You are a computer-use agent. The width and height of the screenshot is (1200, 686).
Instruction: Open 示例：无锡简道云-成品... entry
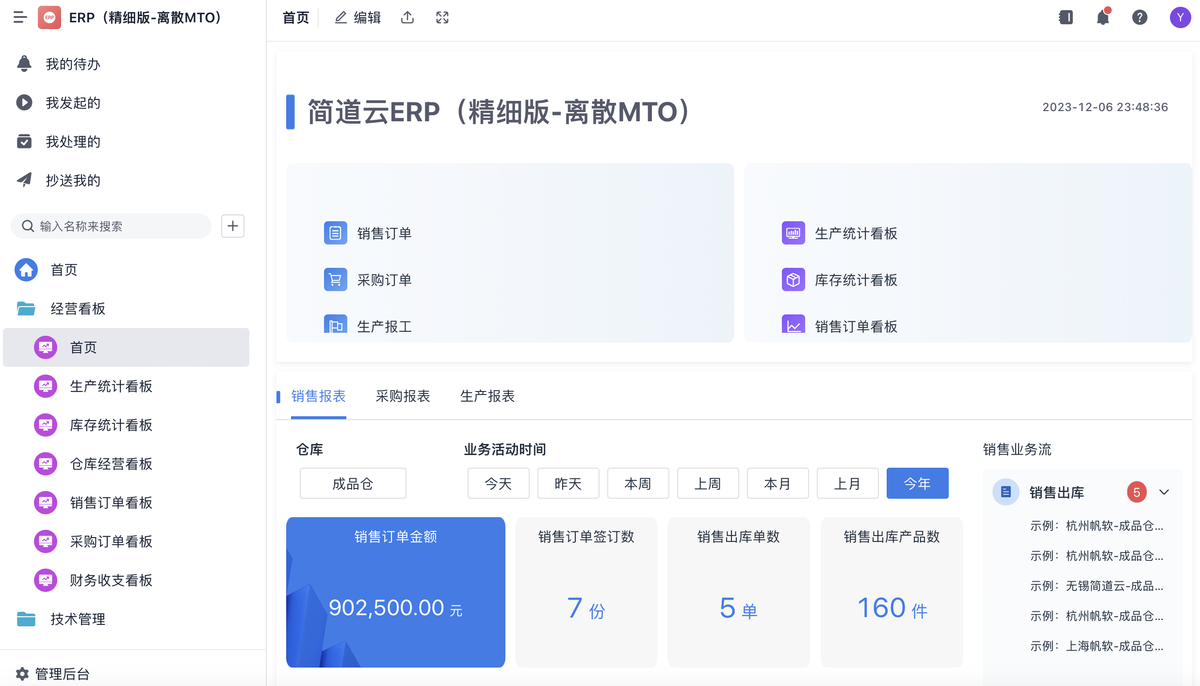[1097, 586]
